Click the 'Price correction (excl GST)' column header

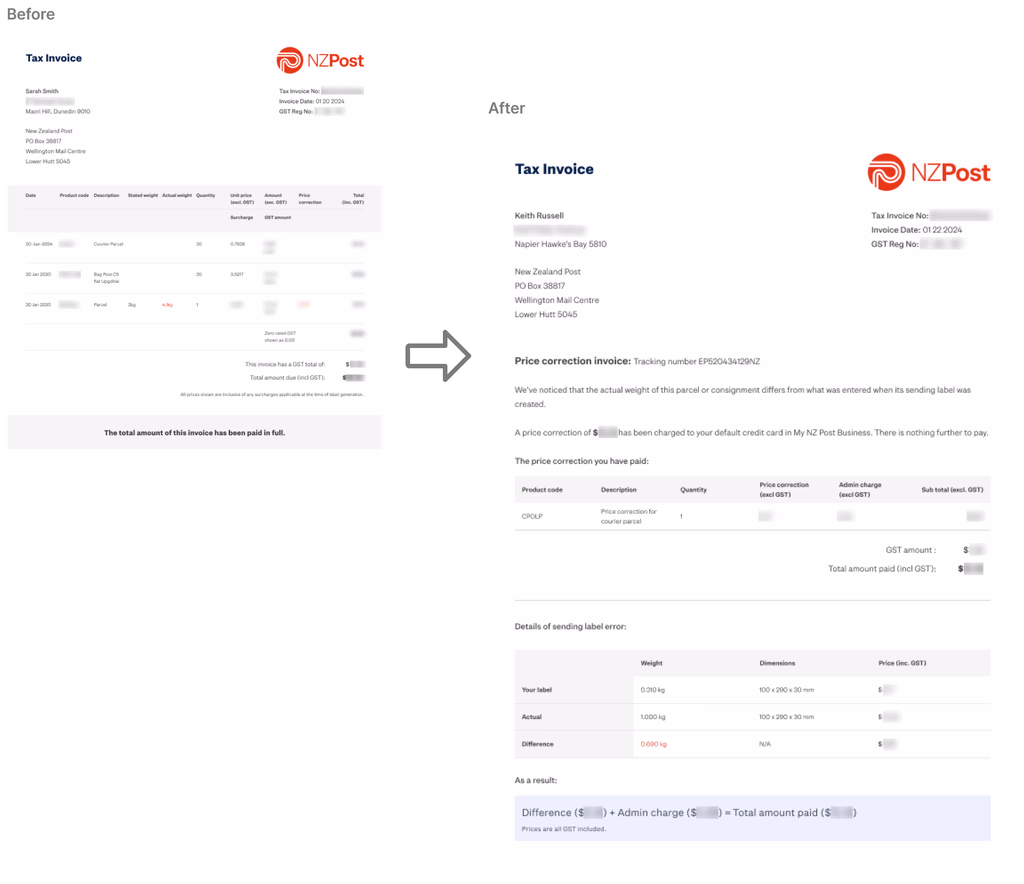[x=784, y=490]
